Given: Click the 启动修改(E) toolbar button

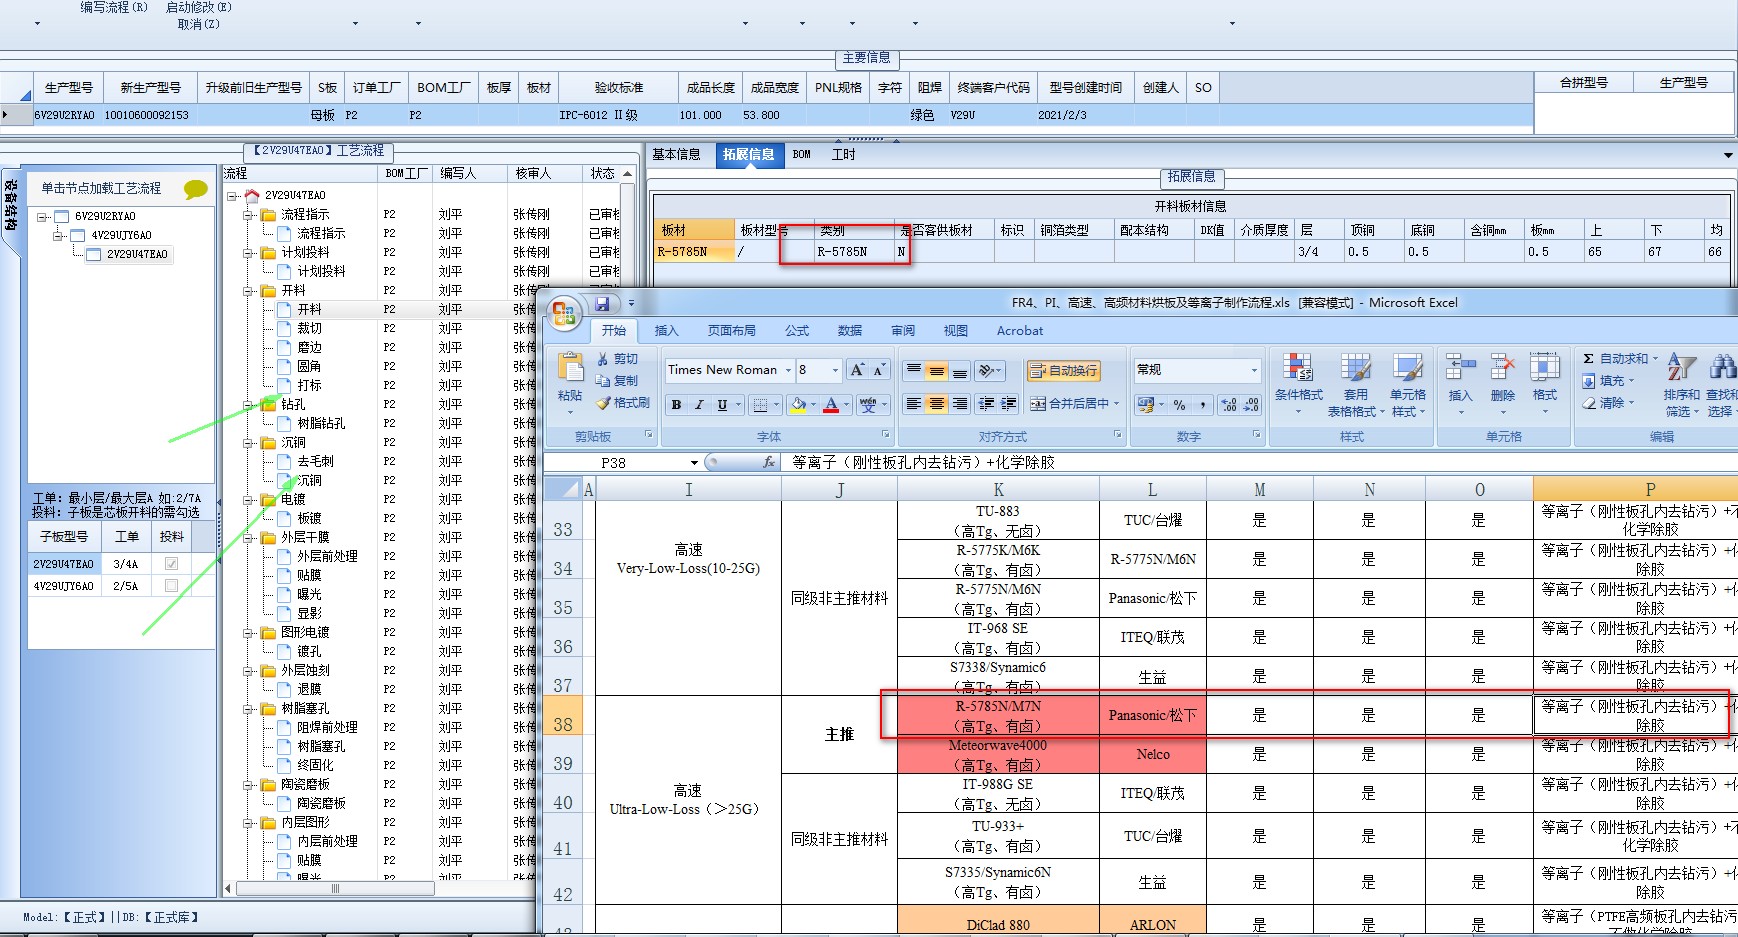Looking at the screenshot, I should pyautogui.click(x=198, y=7).
